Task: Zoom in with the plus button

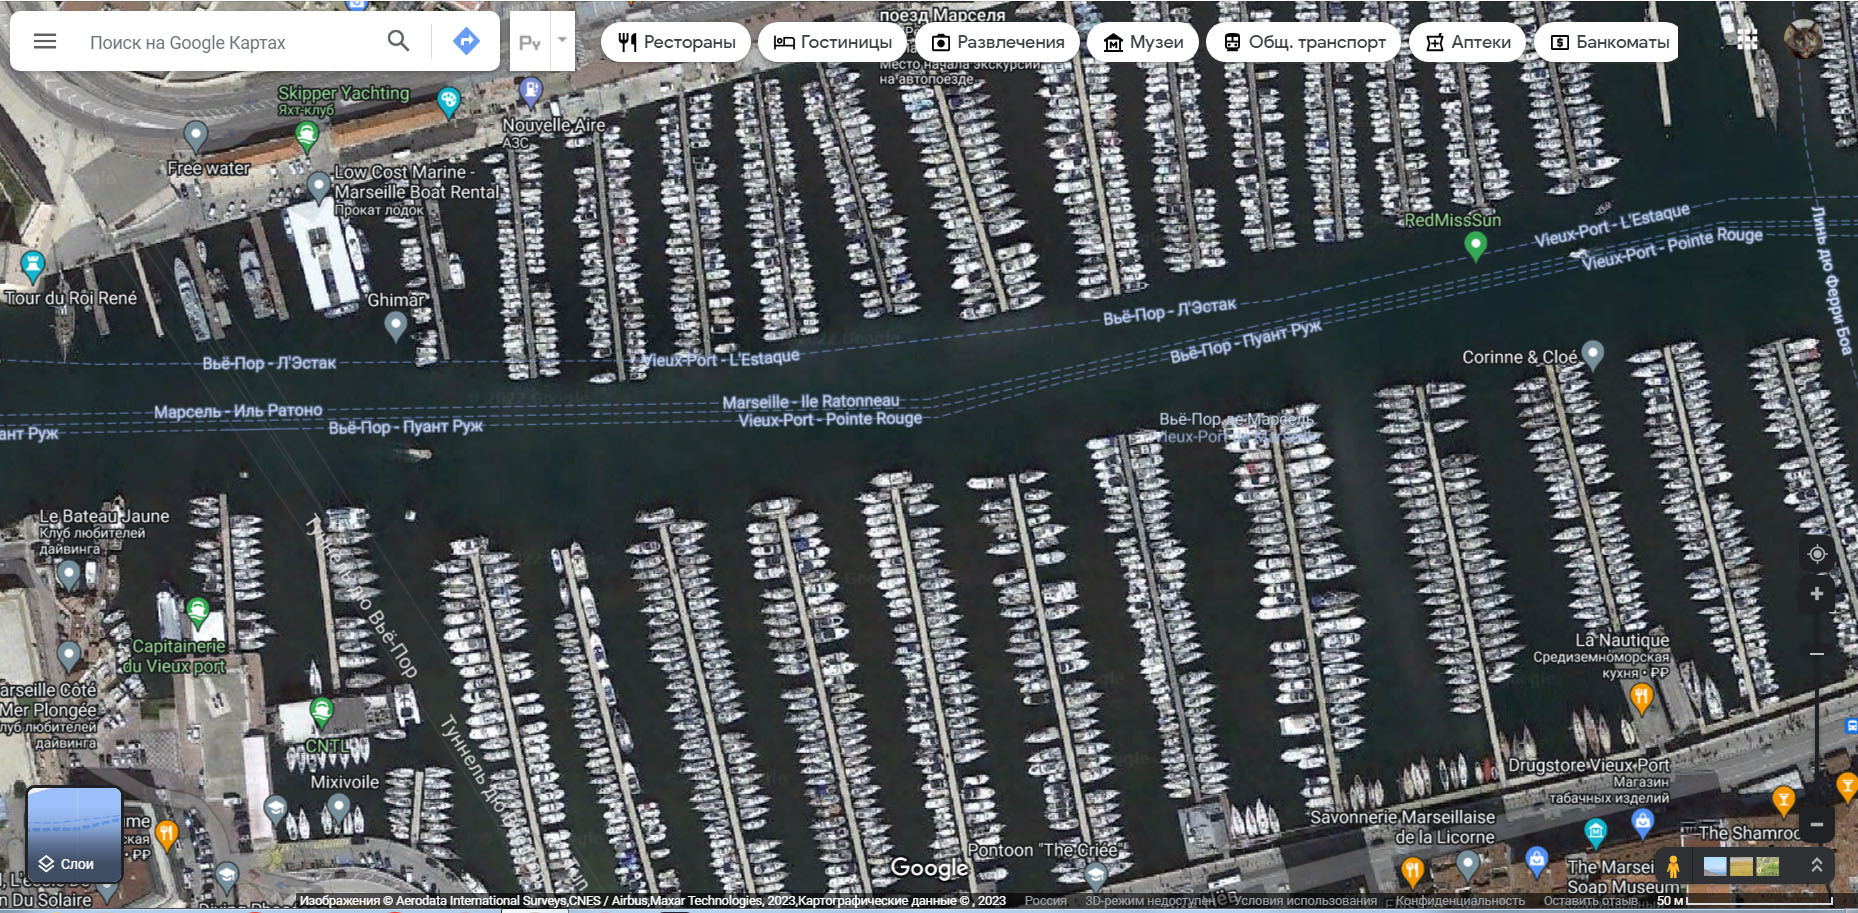Action: 1817,594
